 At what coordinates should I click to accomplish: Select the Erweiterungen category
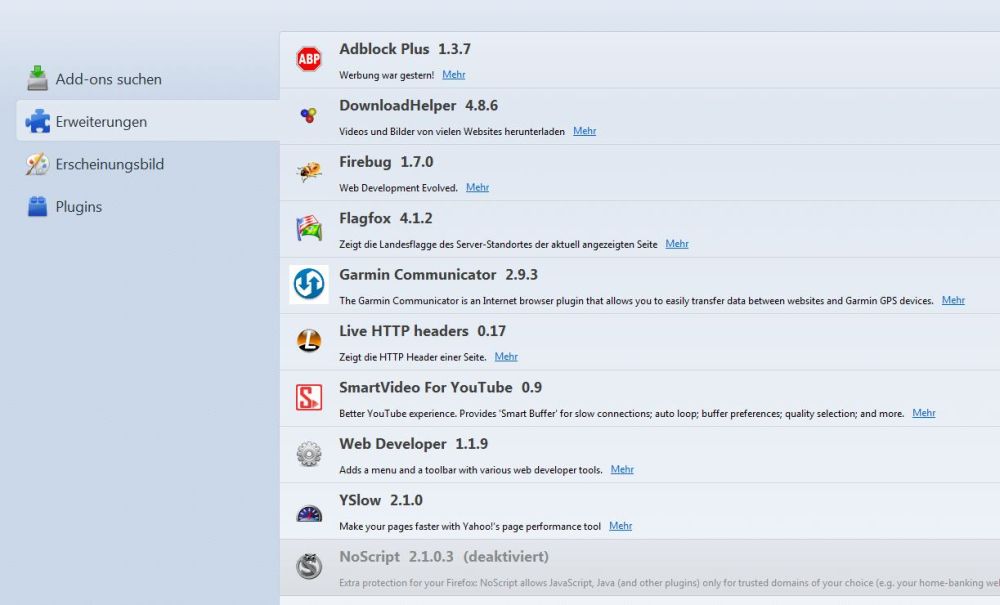(148, 121)
